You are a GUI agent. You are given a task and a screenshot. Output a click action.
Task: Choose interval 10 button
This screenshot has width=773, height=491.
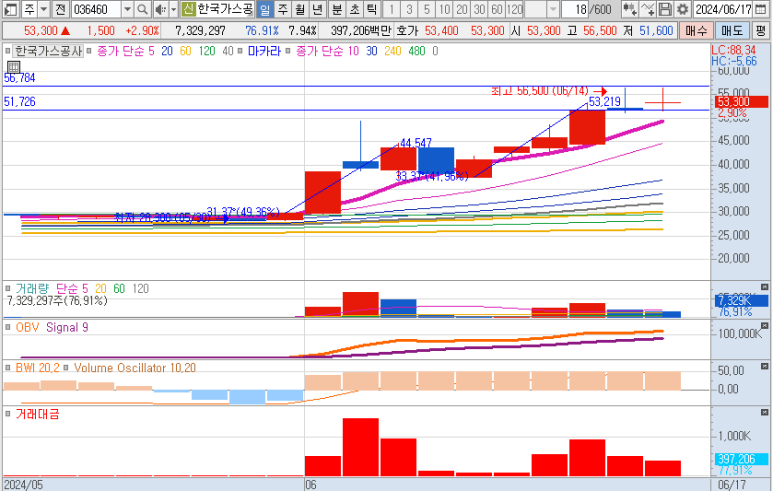point(444,9)
